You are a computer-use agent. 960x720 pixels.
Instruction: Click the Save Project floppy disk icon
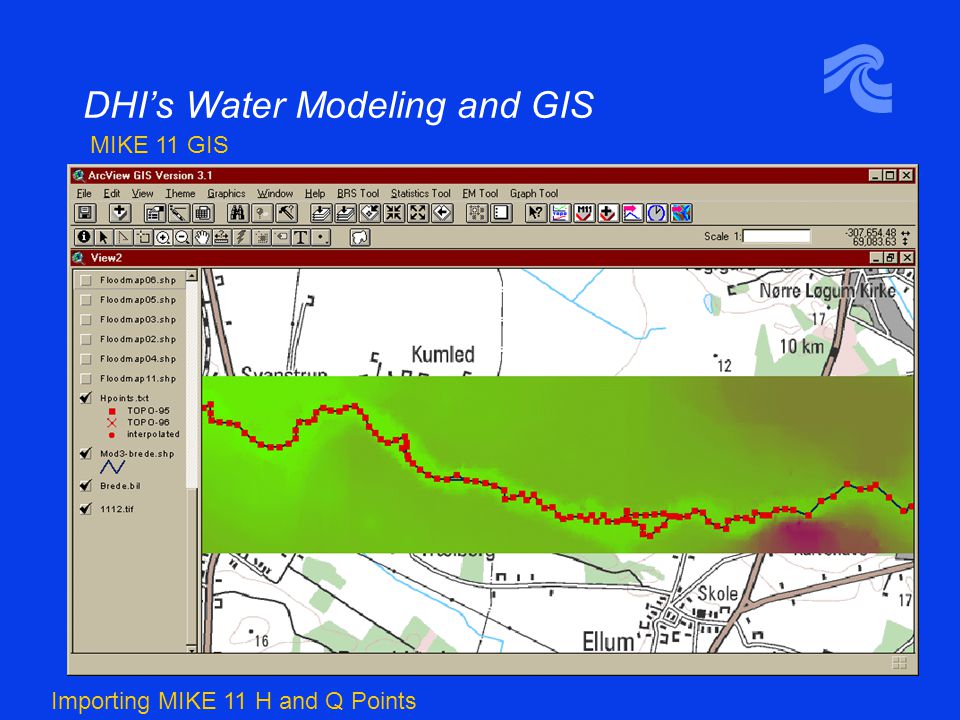[x=84, y=213]
